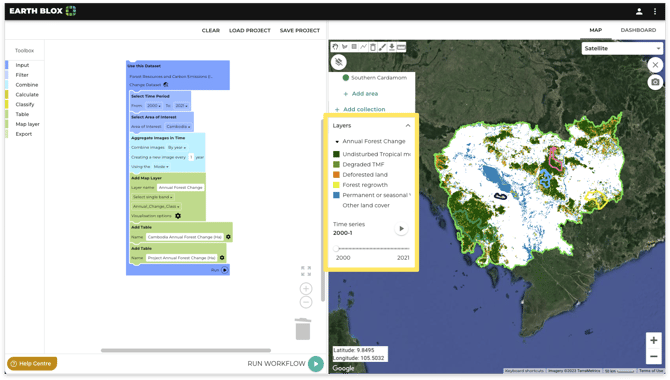Open the Export toolbox category
Image resolution: width=670 pixels, height=380 pixels.
point(24,134)
